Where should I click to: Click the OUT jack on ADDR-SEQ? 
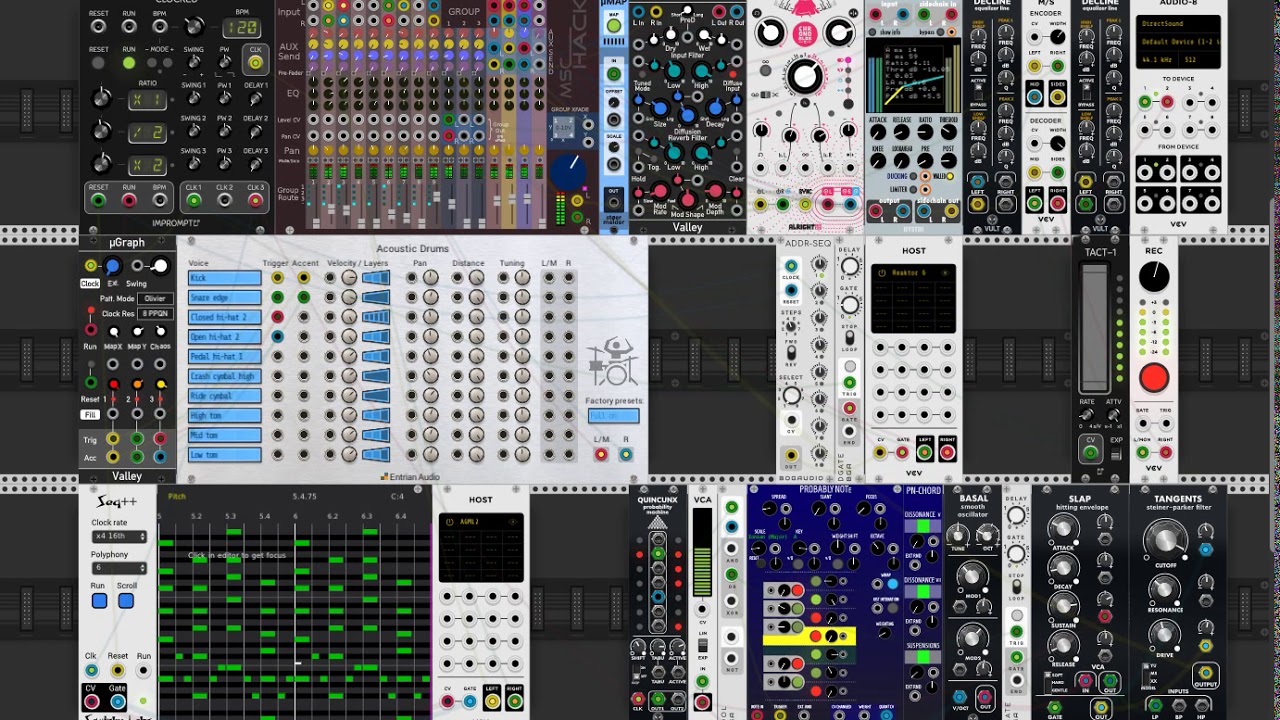point(790,455)
